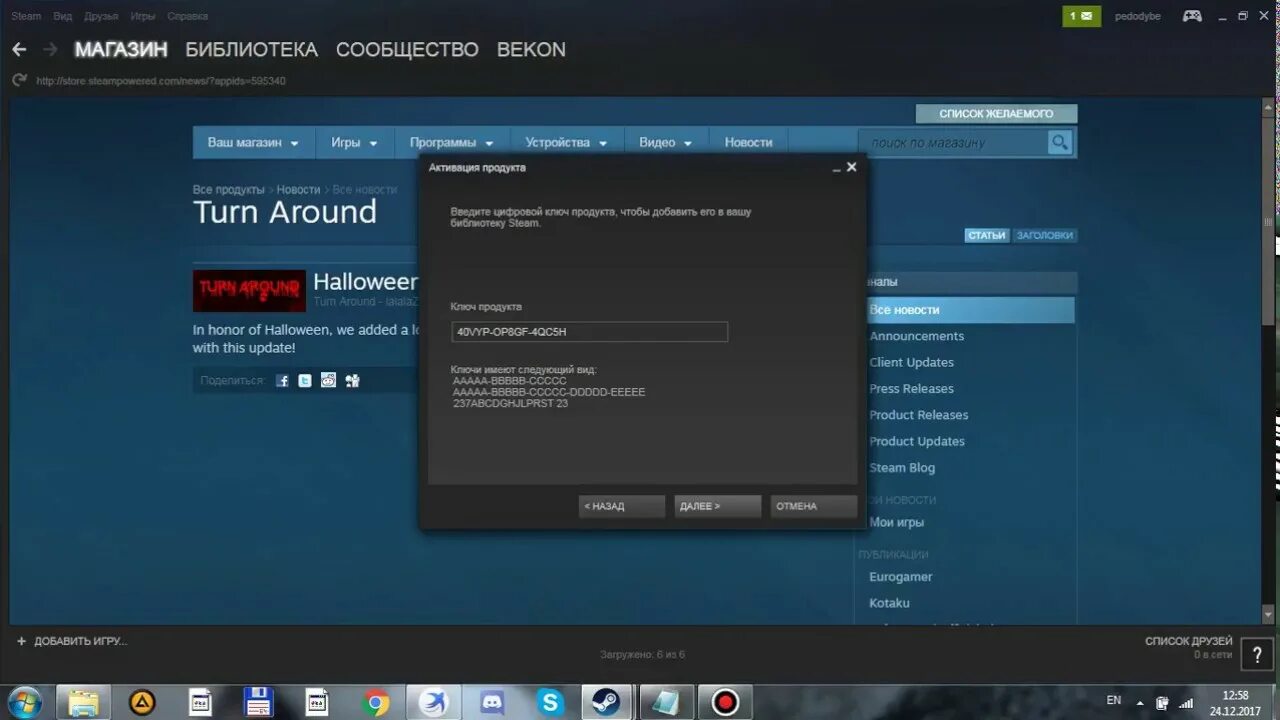Open Skype from the taskbar

pos(551,703)
